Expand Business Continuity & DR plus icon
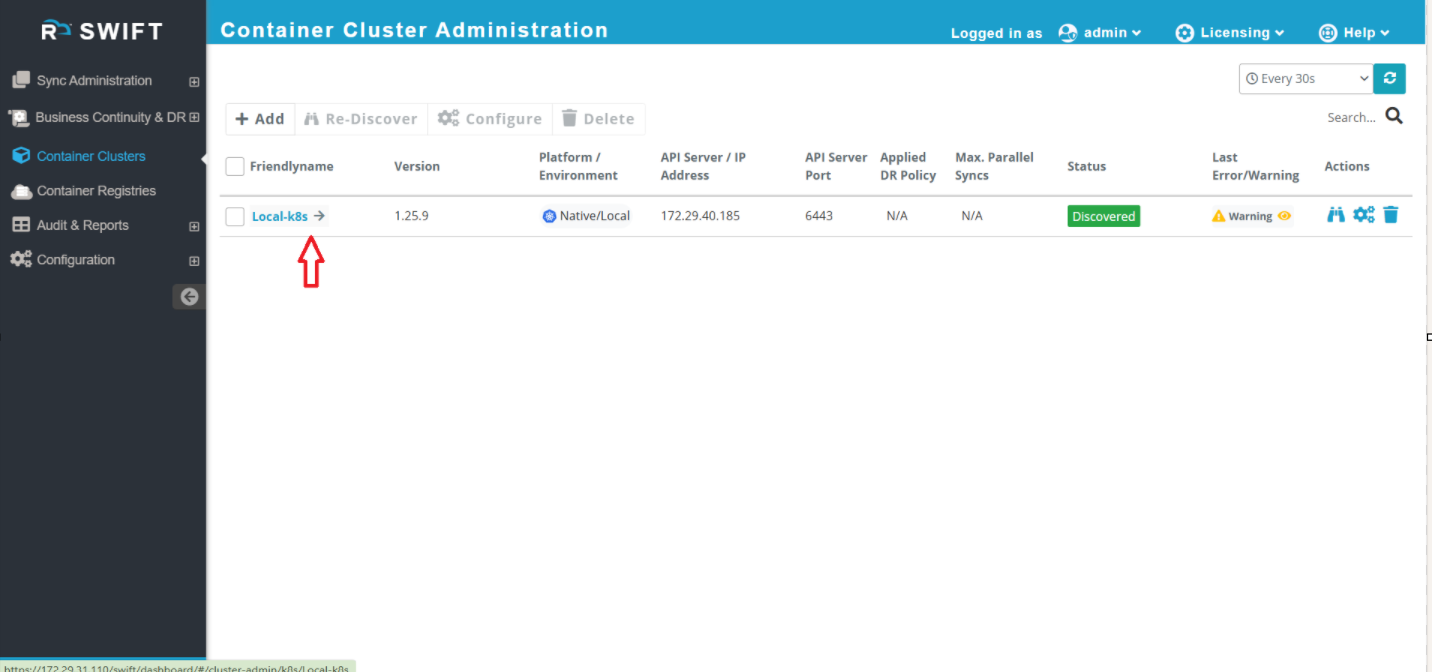The image size is (1432, 672). pyautogui.click(x=194, y=117)
